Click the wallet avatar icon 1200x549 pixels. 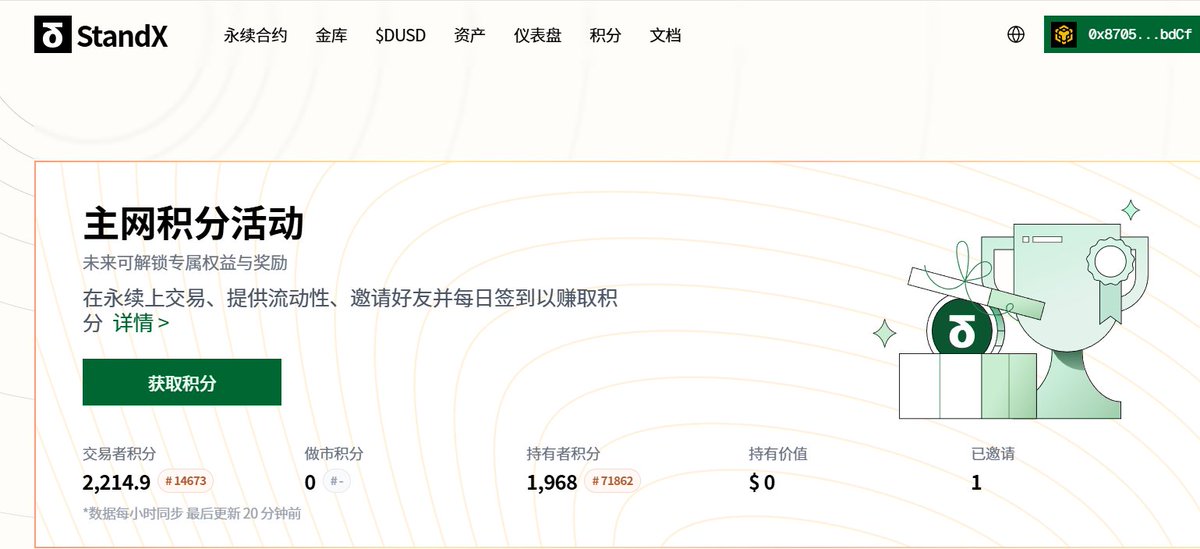tap(1066, 35)
